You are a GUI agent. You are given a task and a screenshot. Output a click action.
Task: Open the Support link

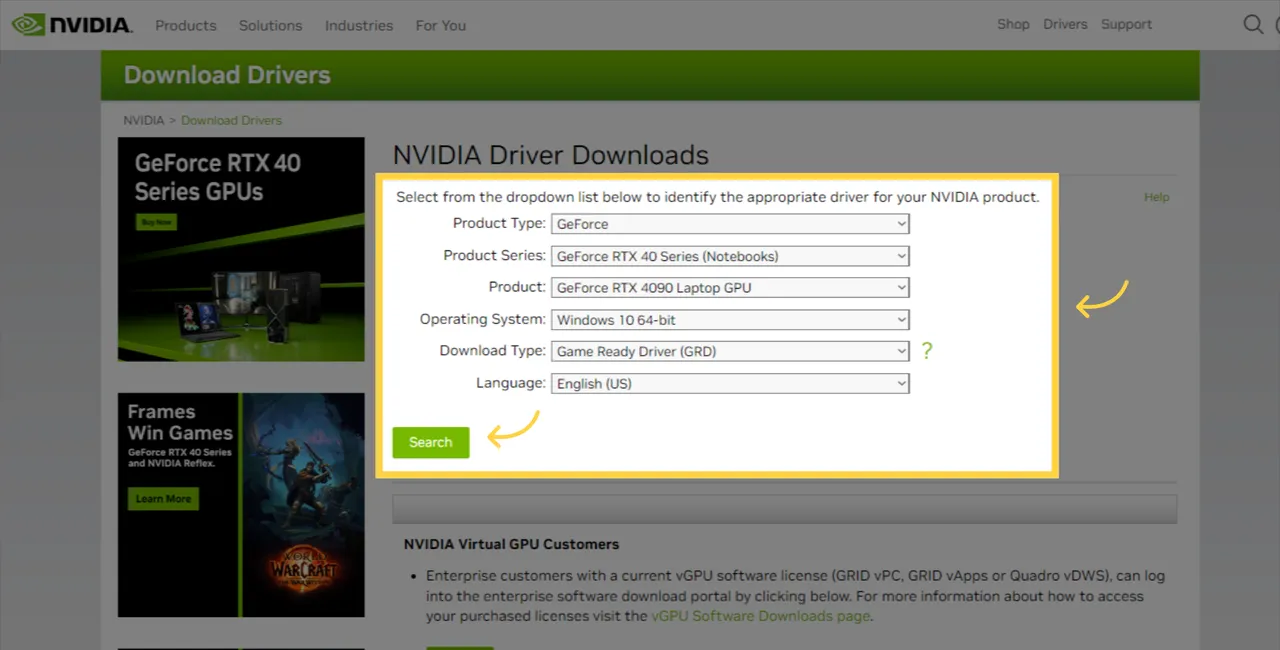[x=1127, y=24]
